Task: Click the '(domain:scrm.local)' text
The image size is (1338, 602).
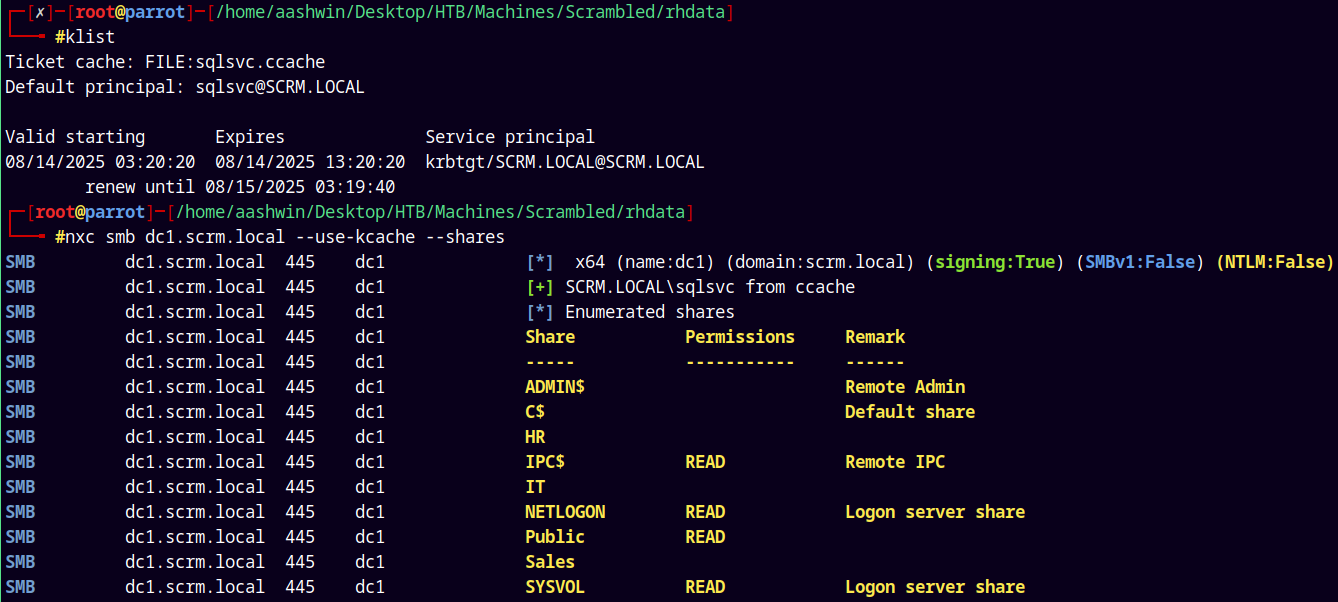Action: point(820,262)
